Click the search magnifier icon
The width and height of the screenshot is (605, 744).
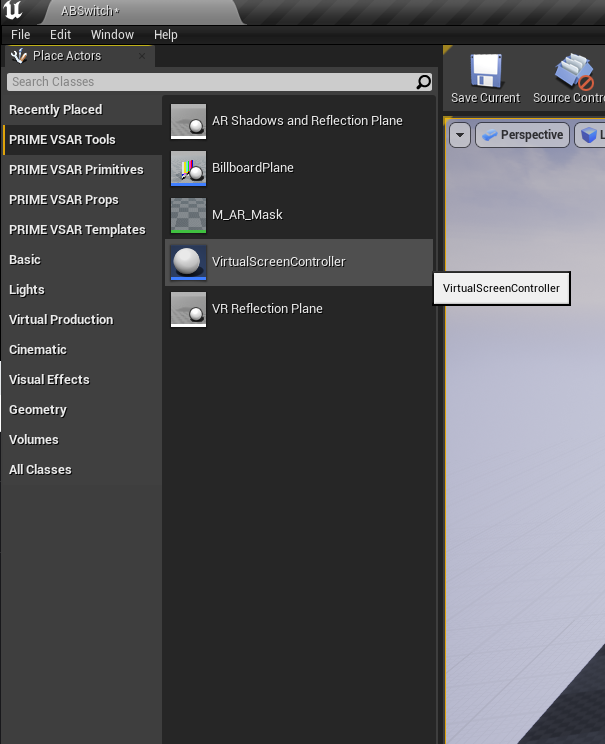423,82
